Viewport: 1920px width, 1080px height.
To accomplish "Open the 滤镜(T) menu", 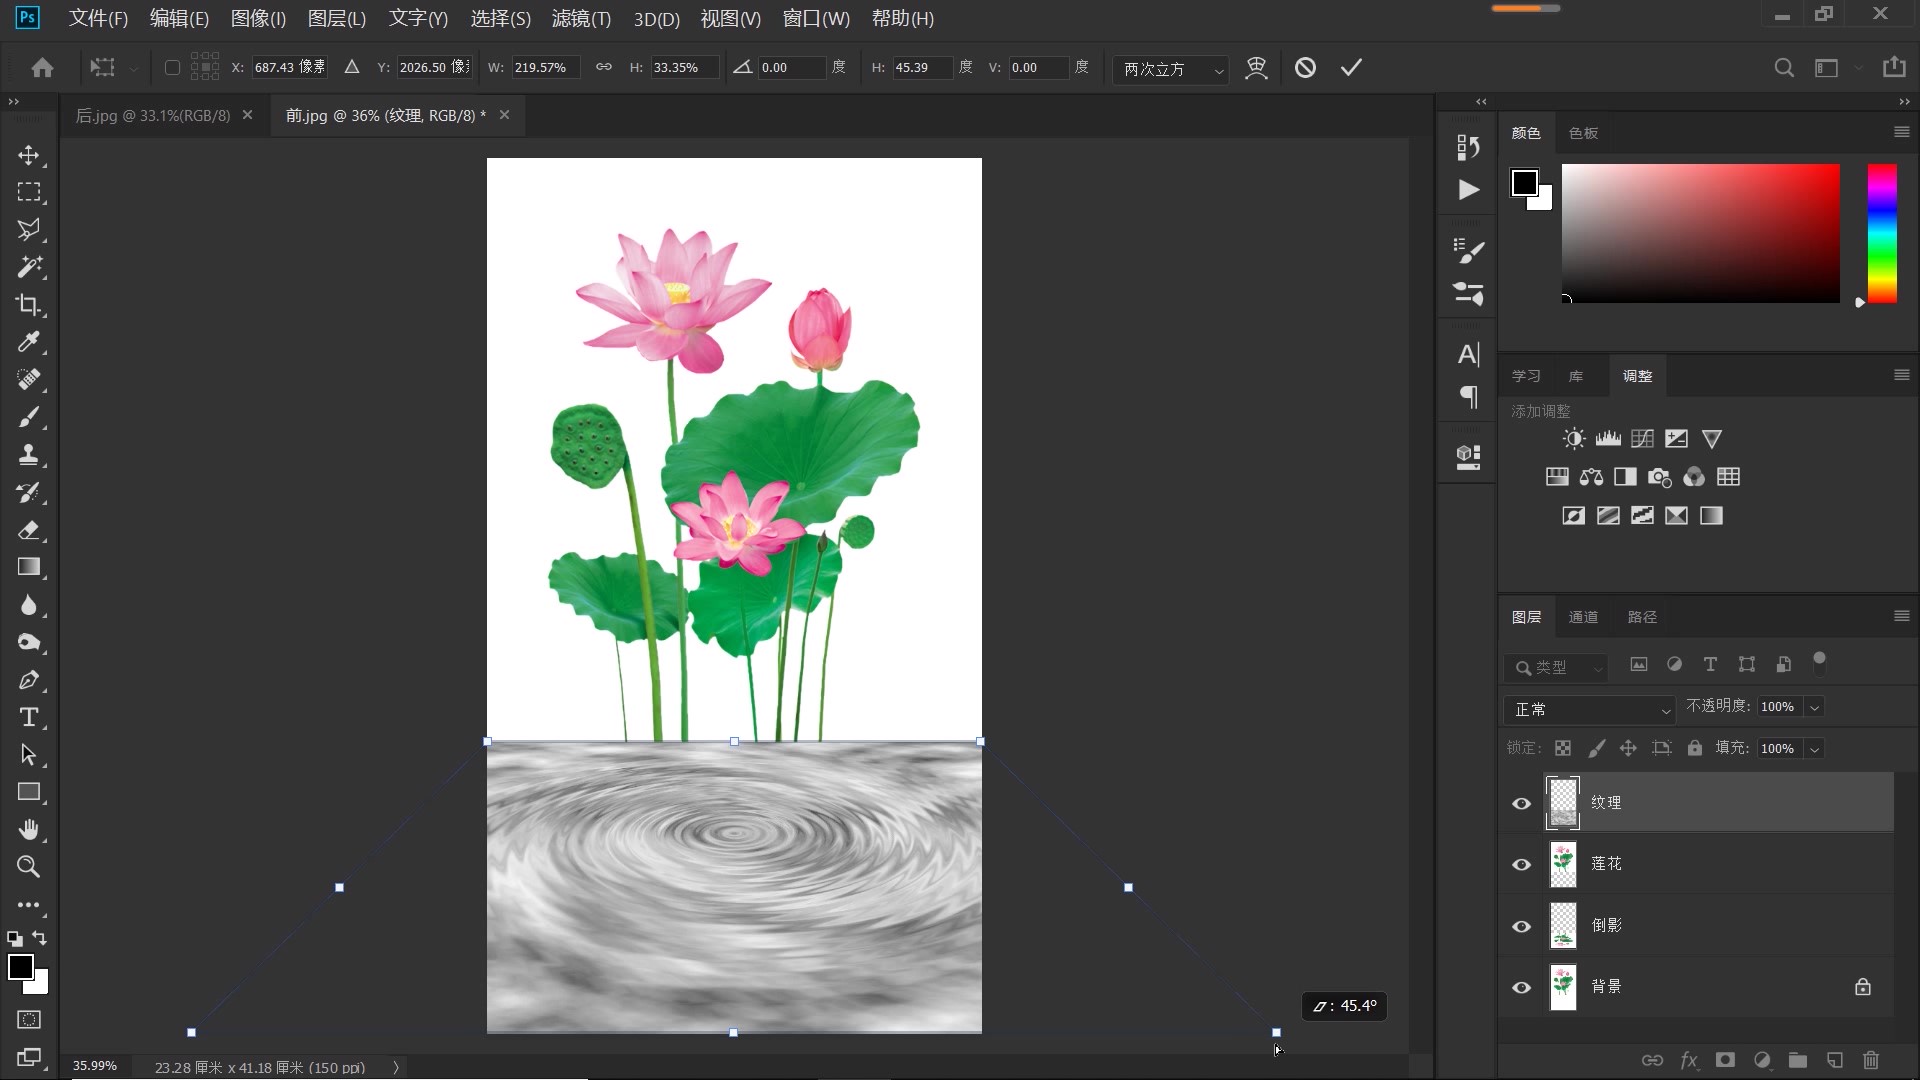I will 580,18.
